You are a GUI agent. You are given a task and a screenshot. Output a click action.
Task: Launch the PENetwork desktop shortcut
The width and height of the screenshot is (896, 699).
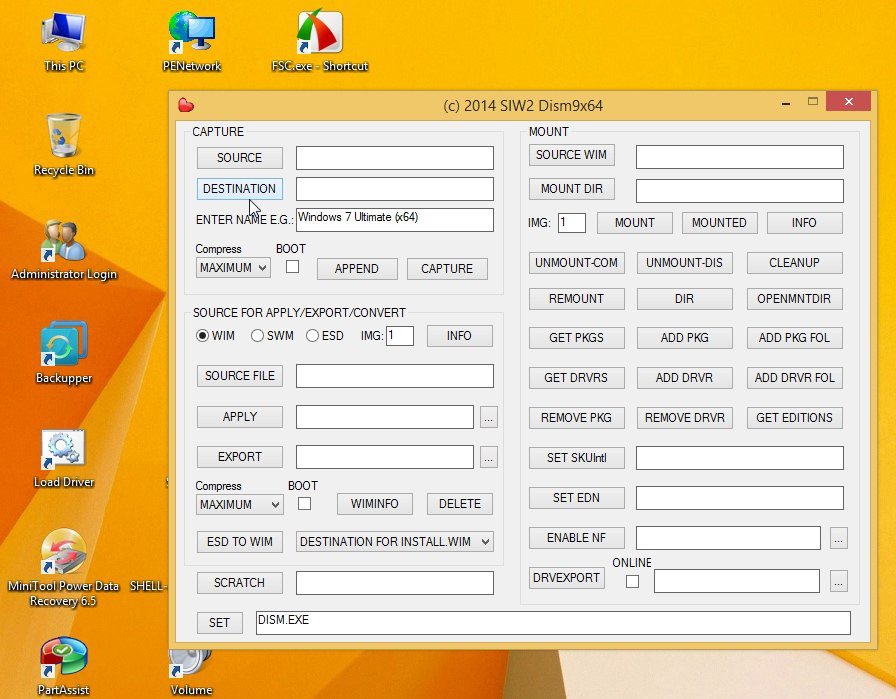(191, 42)
